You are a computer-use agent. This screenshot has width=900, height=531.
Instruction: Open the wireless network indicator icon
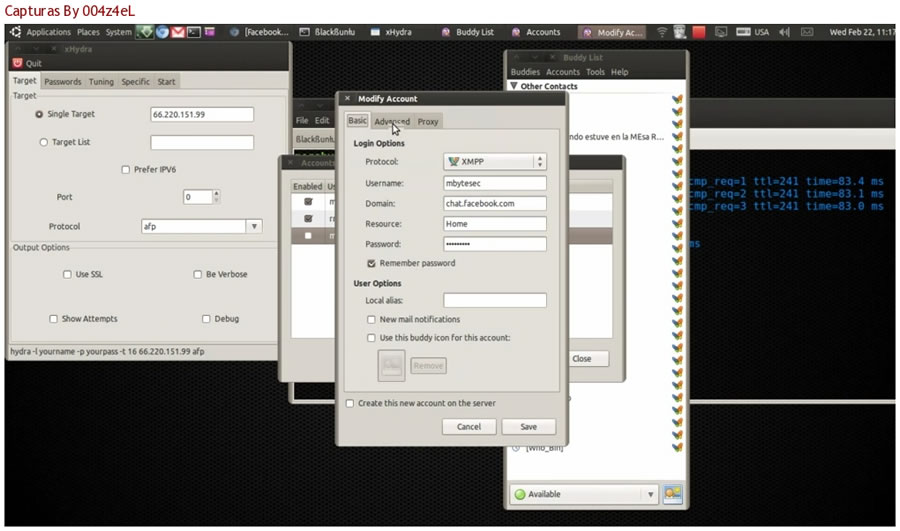point(662,32)
